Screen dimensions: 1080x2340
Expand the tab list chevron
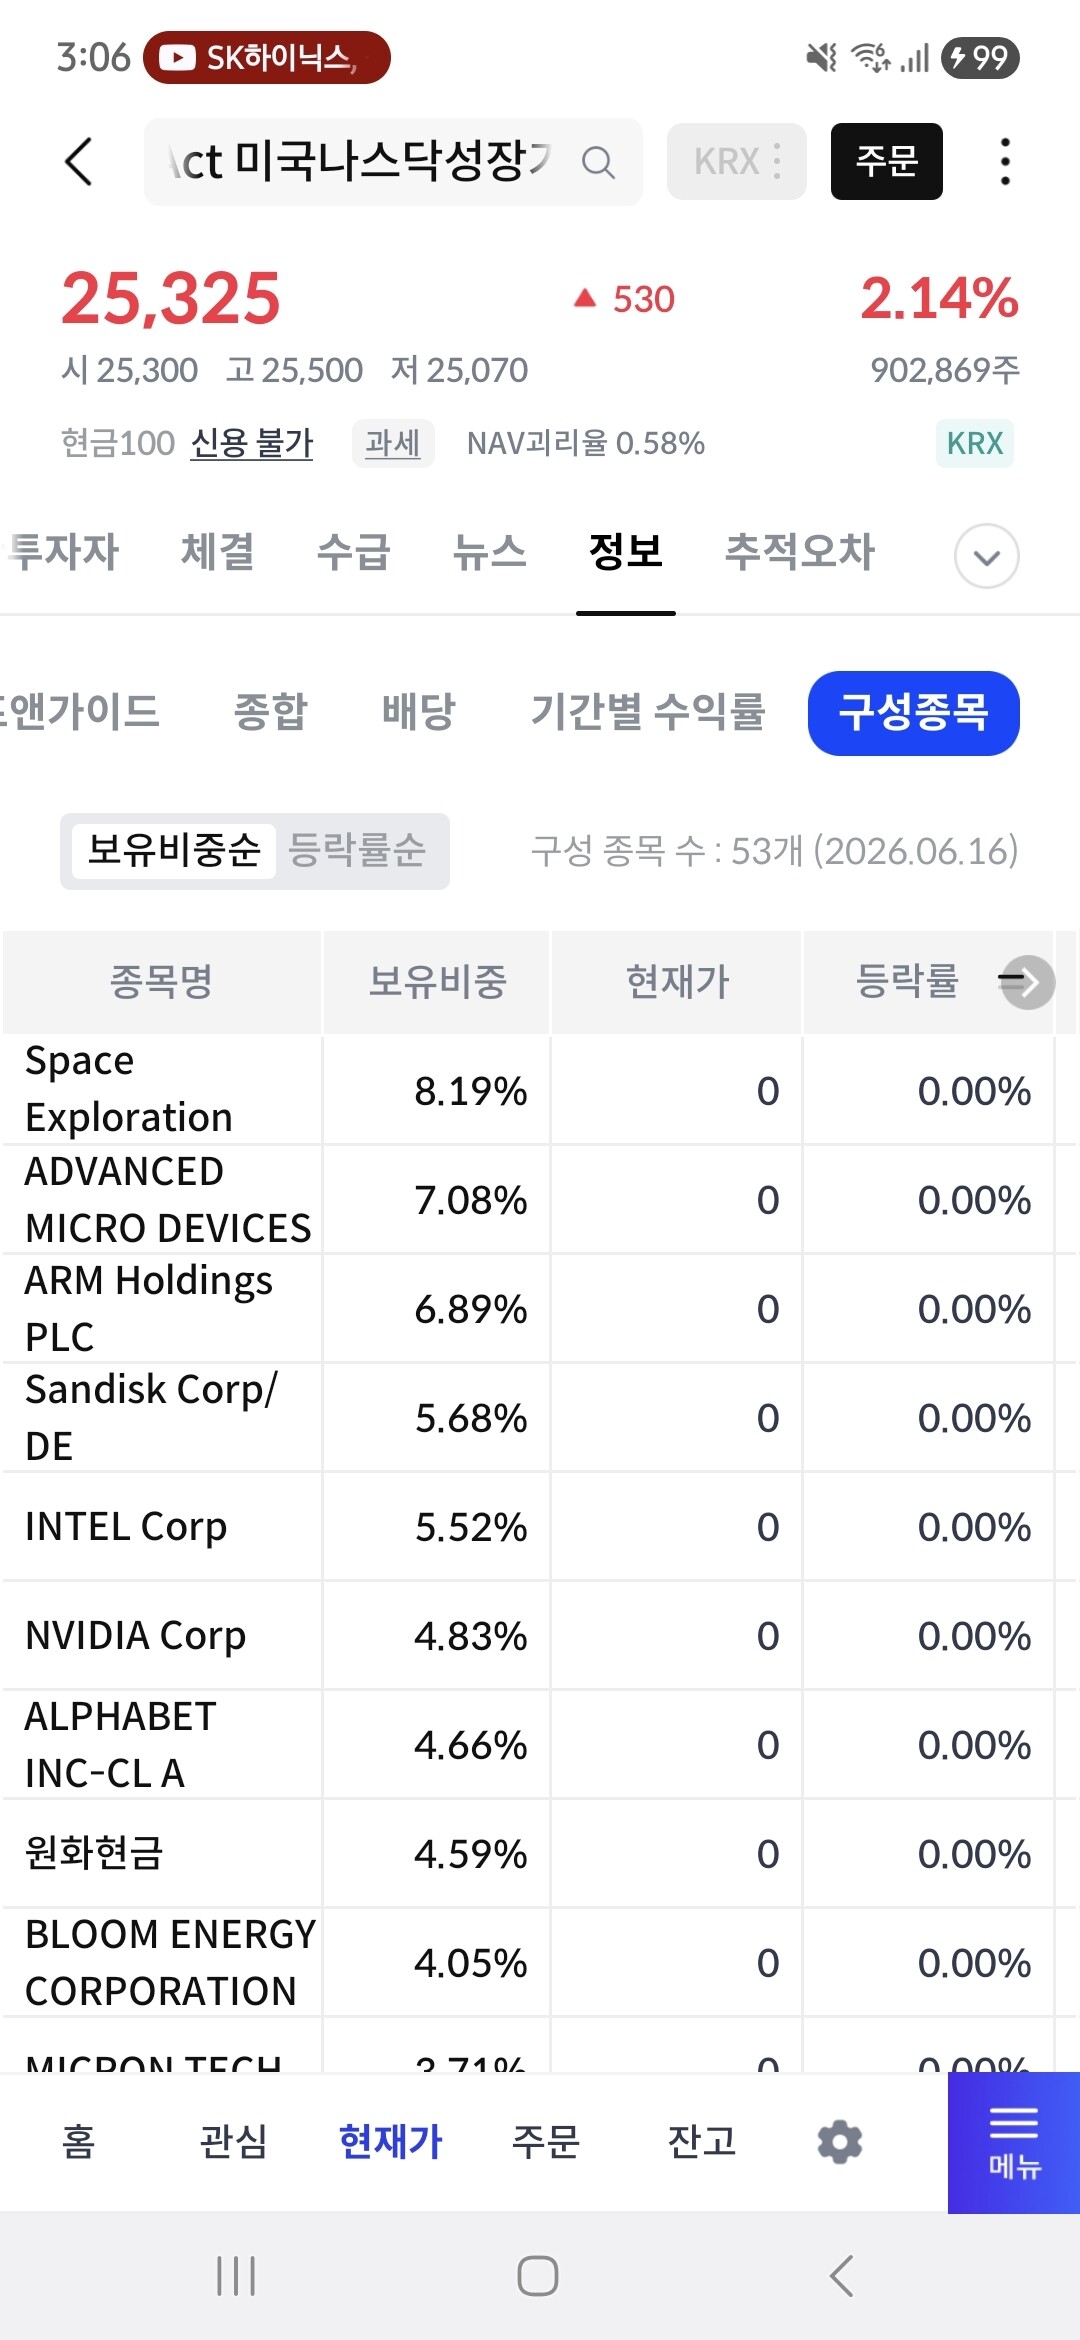tap(987, 556)
